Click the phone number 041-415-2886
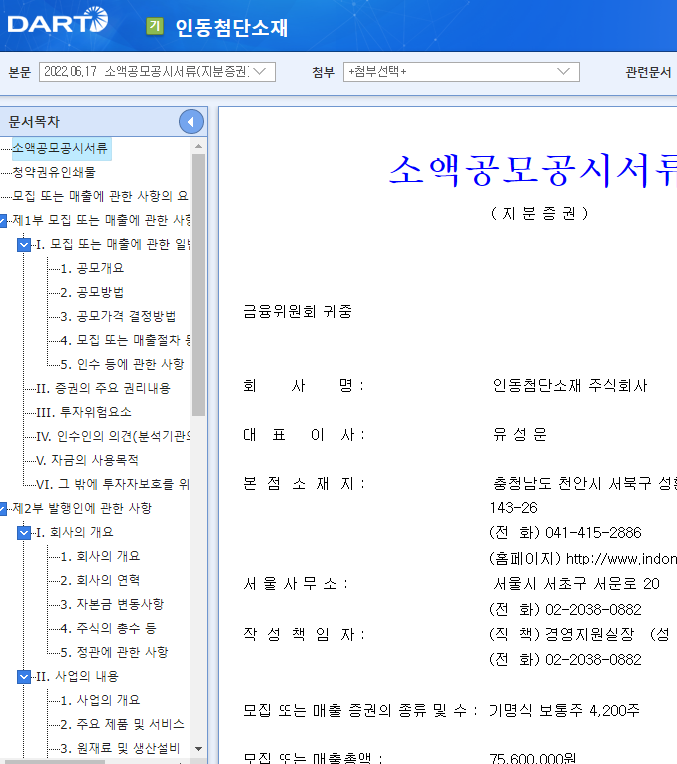The image size is (677, 764). (x=593, y=533)
